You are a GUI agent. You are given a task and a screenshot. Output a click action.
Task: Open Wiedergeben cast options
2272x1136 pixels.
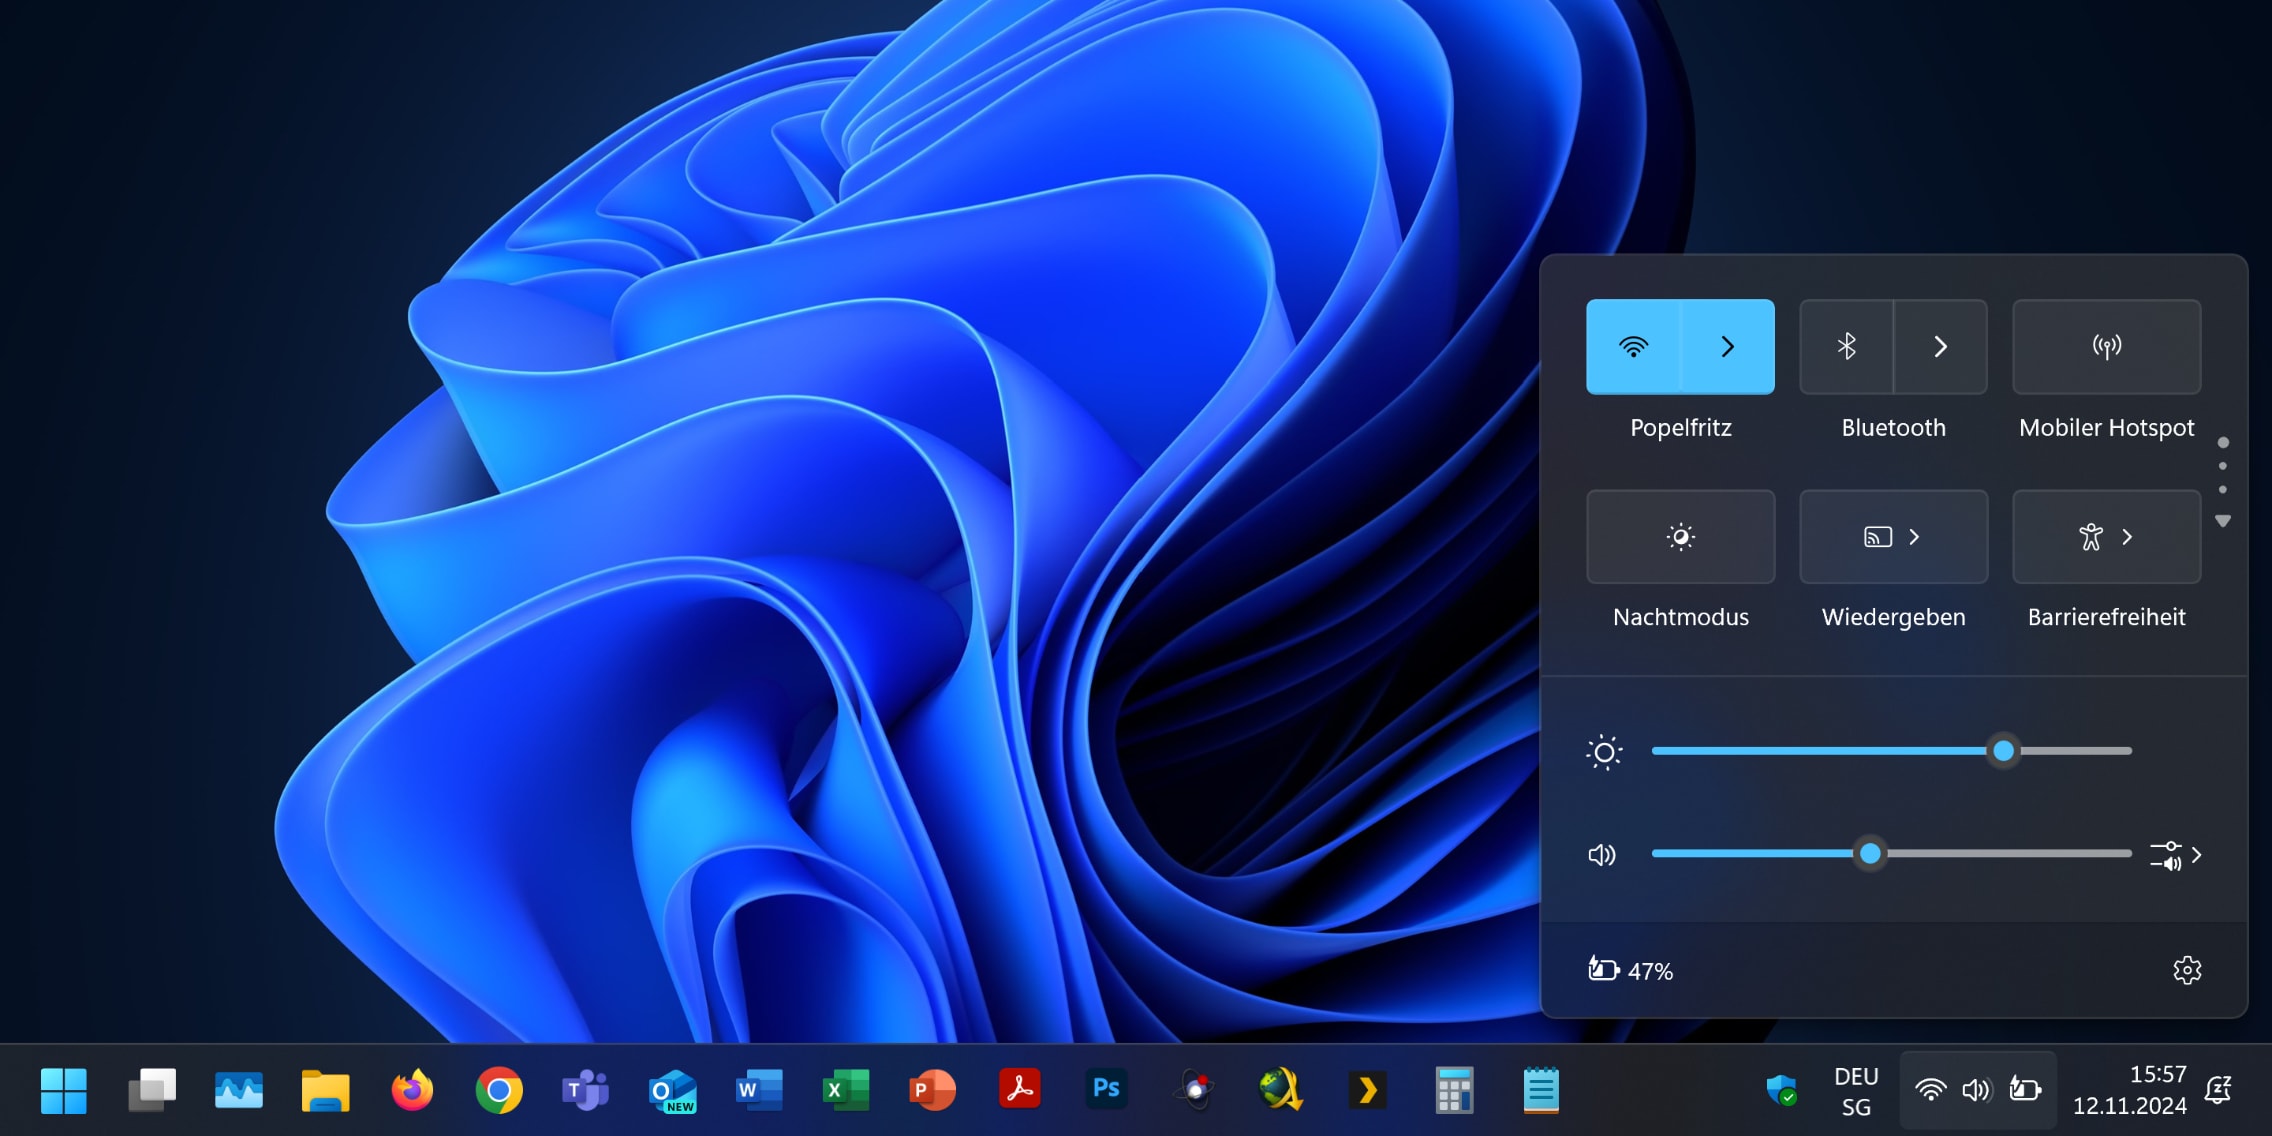coord(1893,537)
